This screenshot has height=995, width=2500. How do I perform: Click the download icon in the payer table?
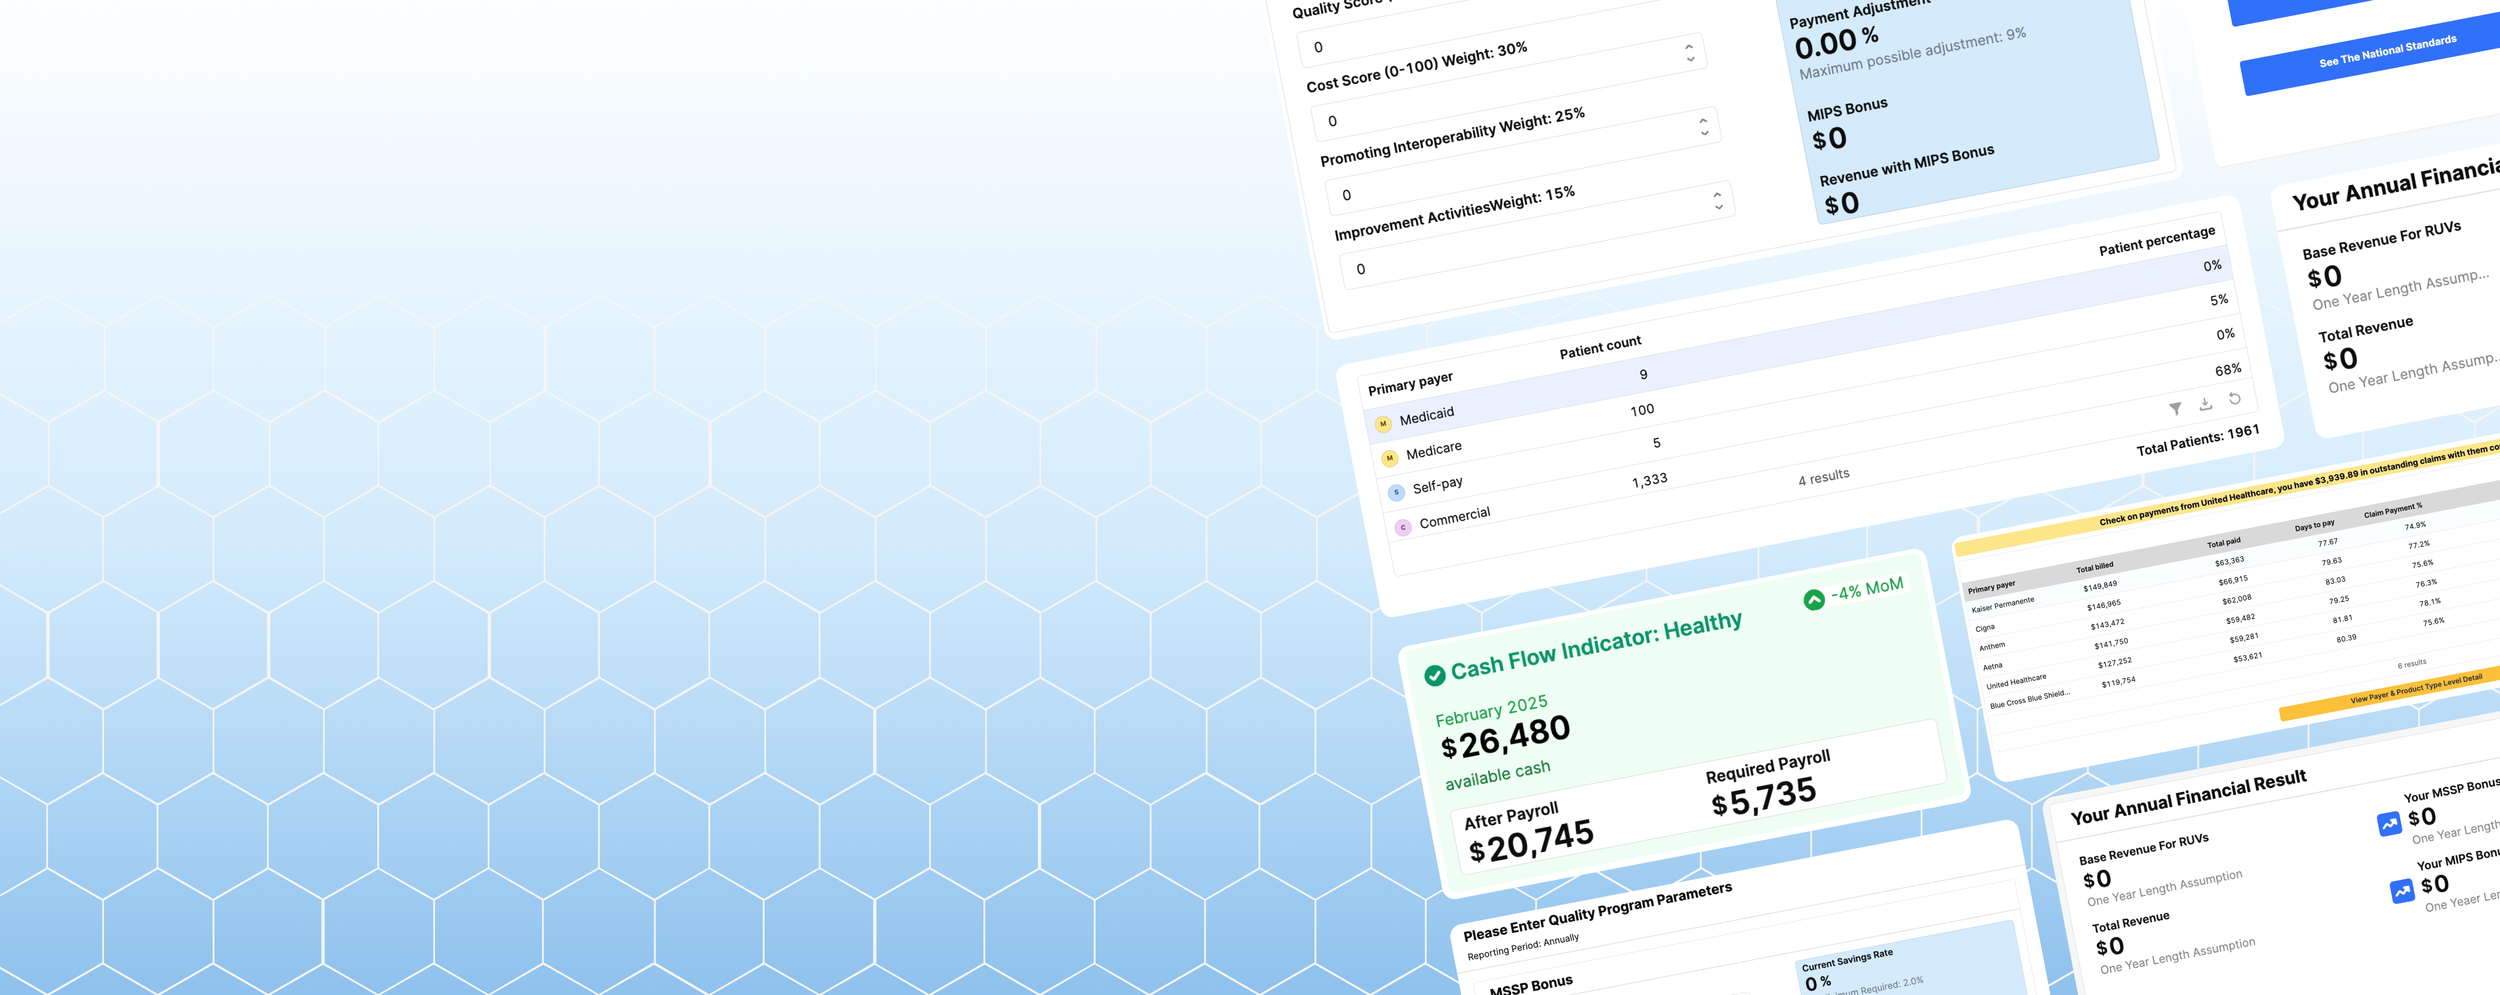(2205, 404)
